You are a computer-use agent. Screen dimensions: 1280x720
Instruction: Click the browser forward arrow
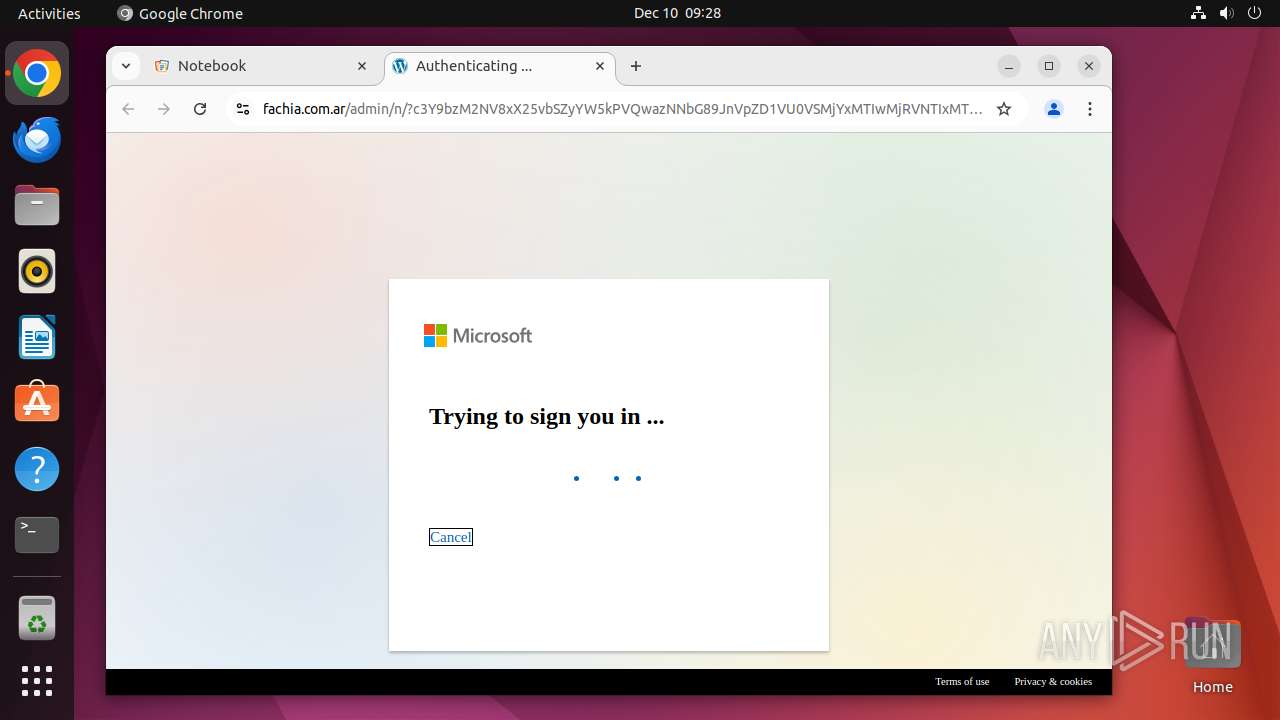click(x=164, y=109)
